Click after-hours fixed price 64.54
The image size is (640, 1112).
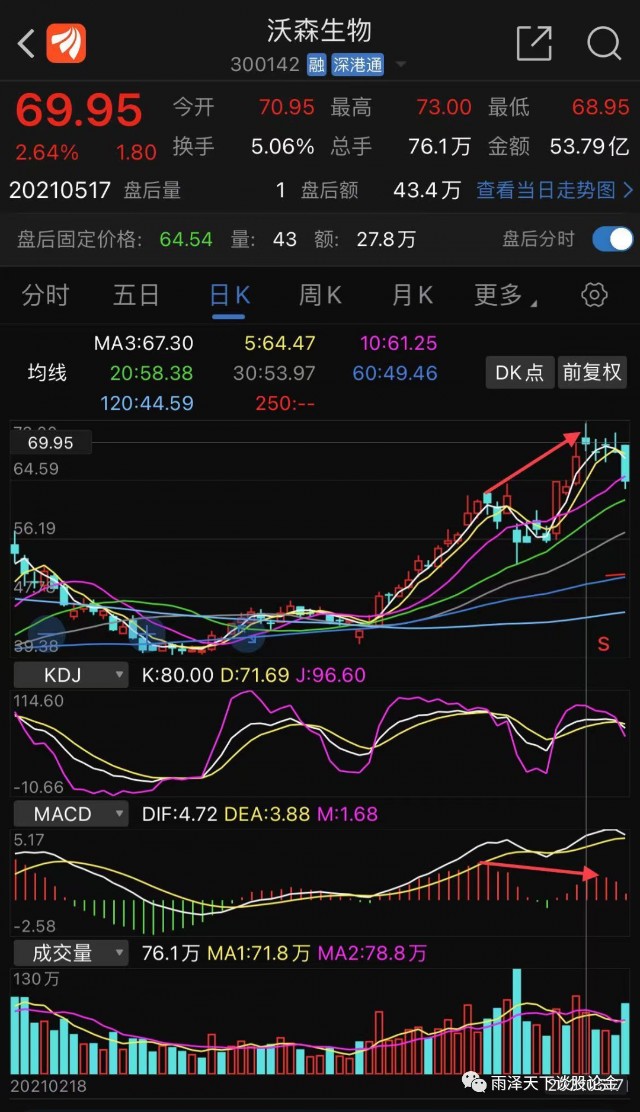[x=186, y=239]
